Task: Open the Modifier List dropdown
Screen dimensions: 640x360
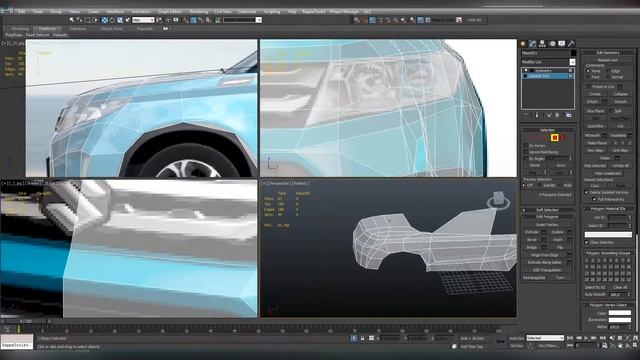Action: pyautogui.click(x=548, y=62)
